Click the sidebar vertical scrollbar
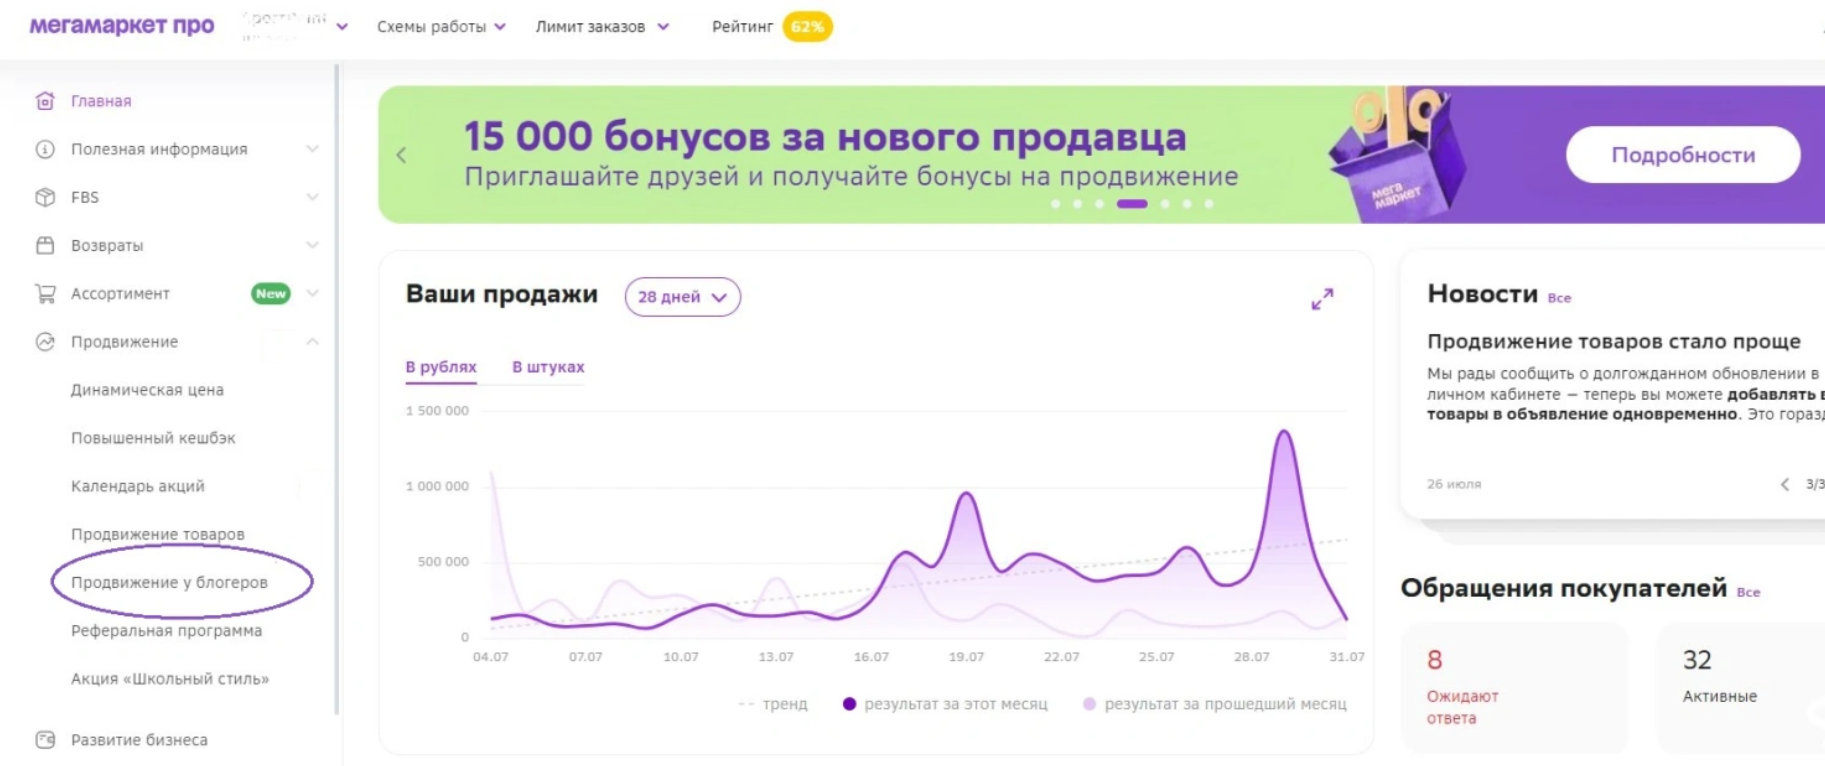Viewport: 1825px width, 766px height. [337, 390]
